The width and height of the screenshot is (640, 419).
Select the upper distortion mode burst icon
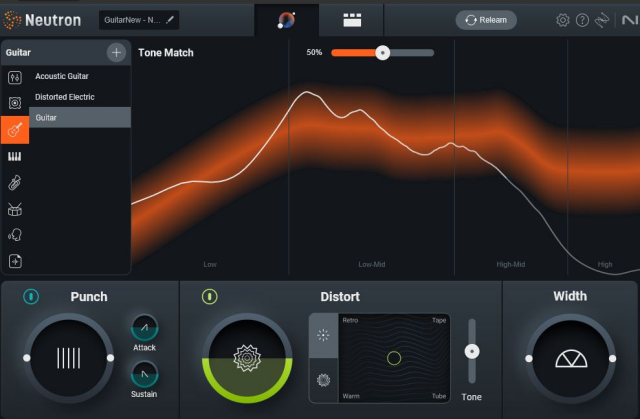(x=323, y=335)
